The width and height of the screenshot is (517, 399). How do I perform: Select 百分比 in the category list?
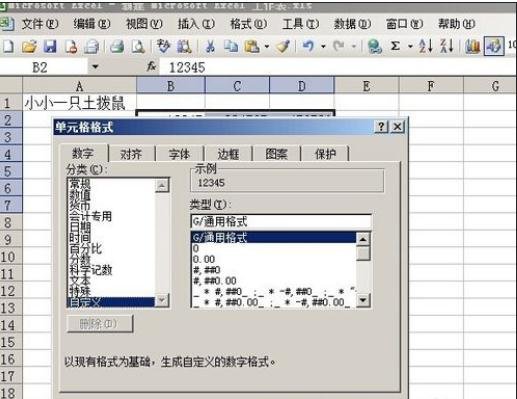pos(85,249)
